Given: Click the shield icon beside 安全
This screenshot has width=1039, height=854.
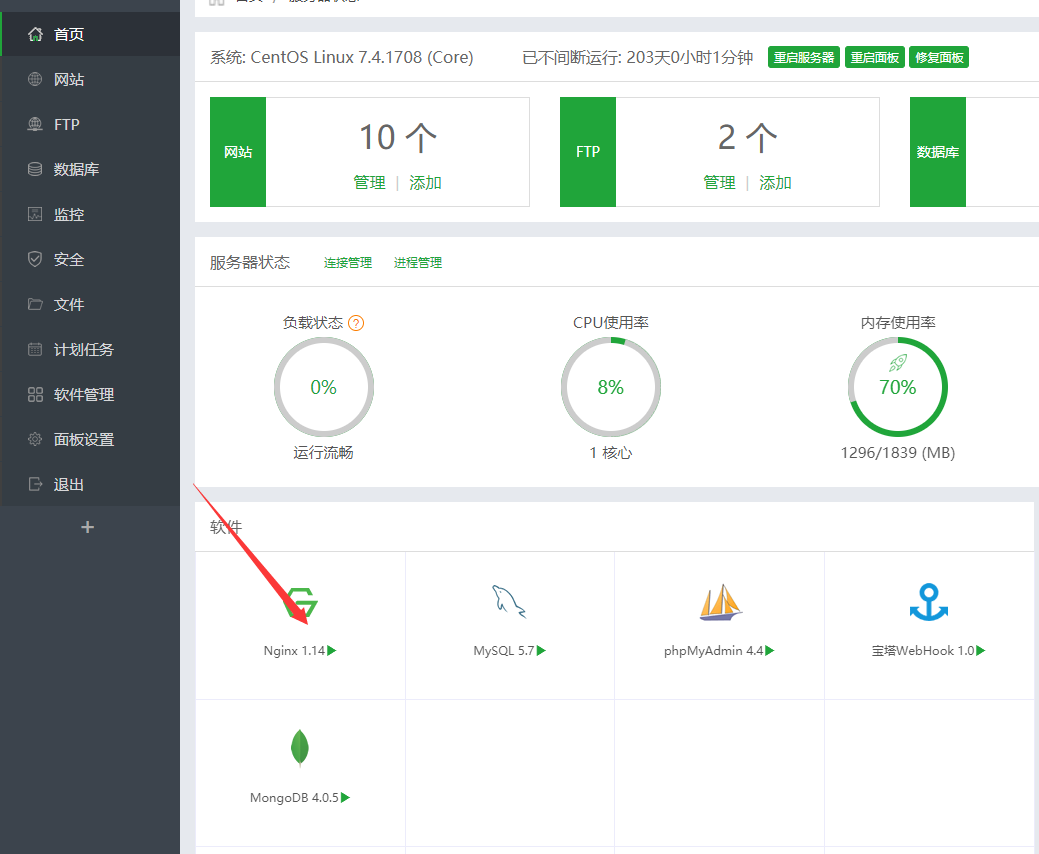Looking at the screenshot, I should pos(35,259).
